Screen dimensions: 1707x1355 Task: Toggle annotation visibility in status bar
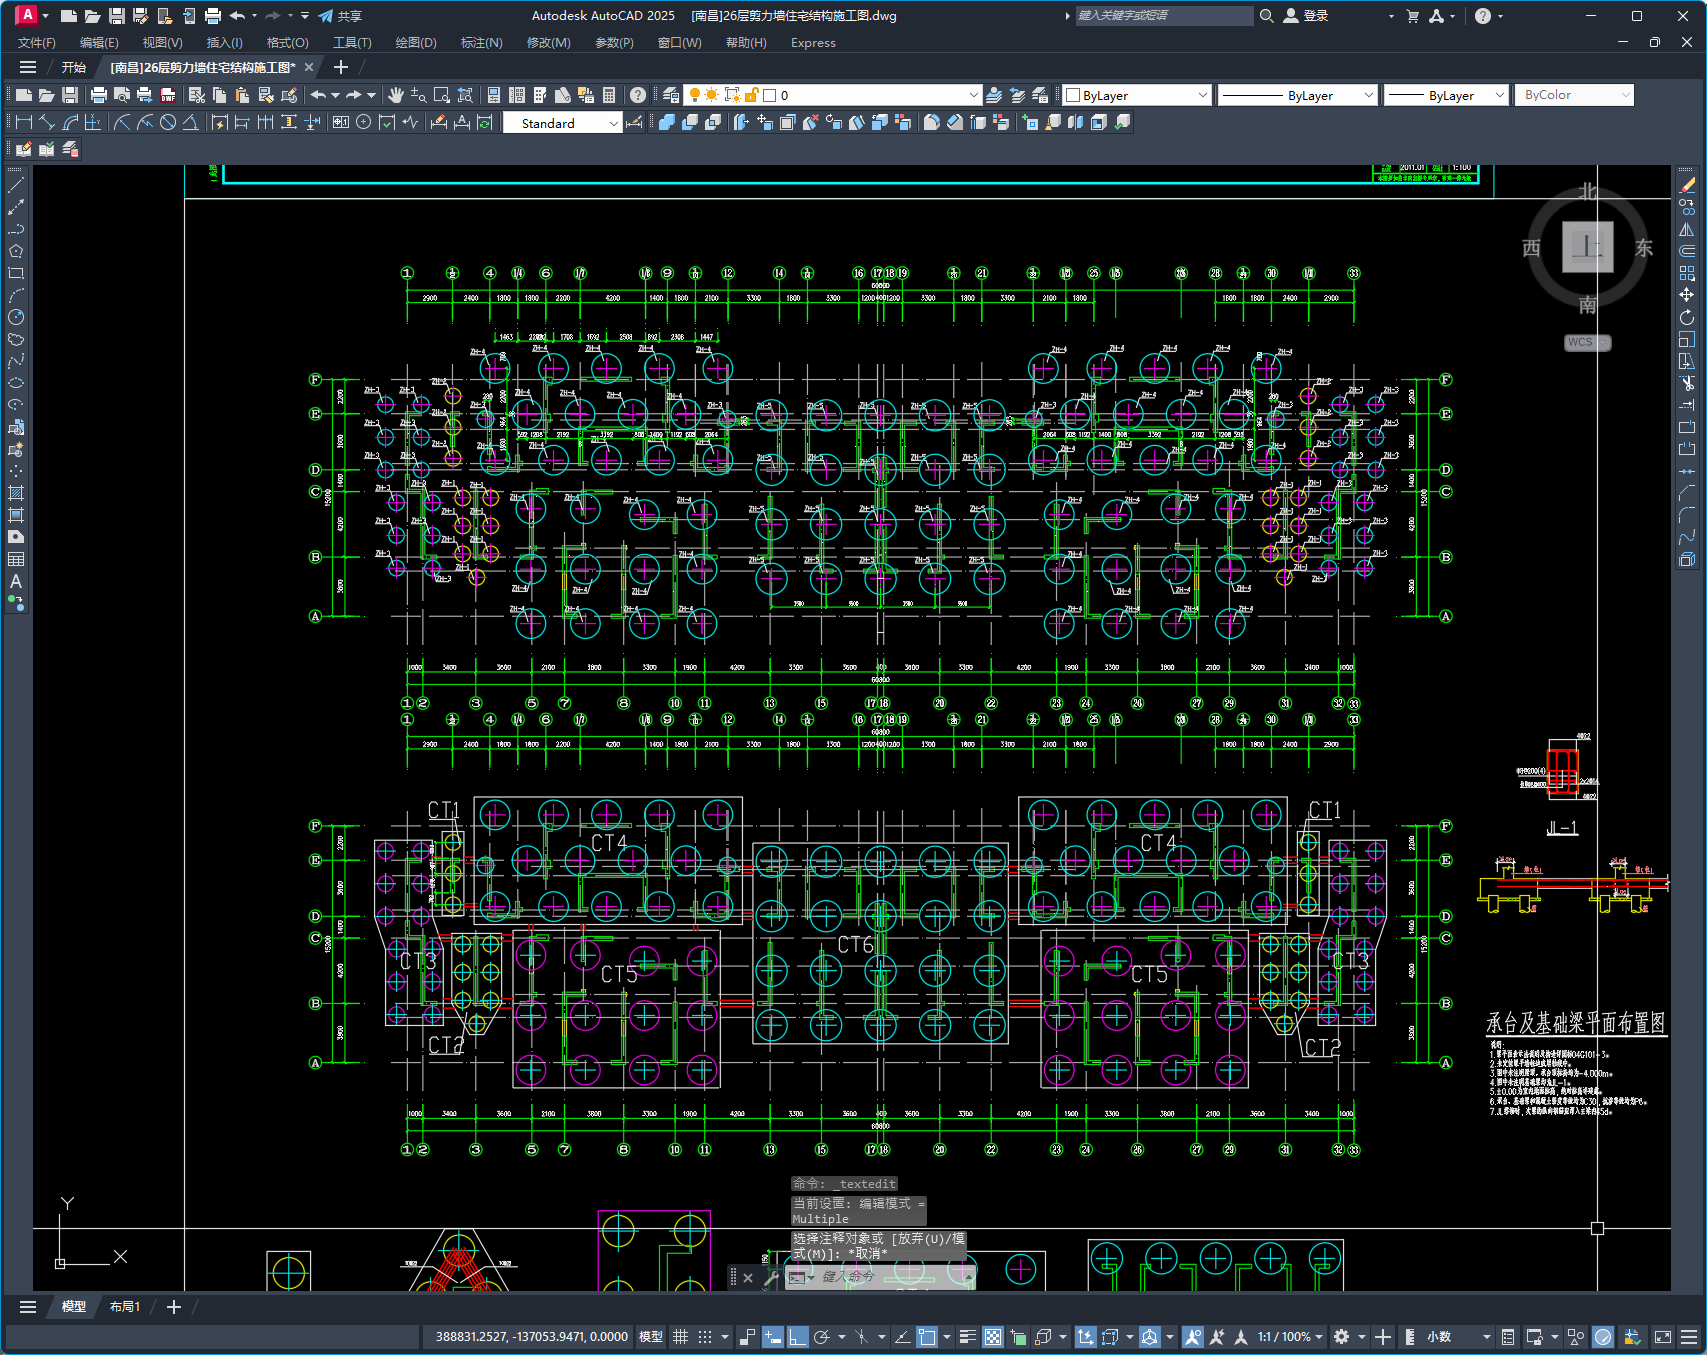coord(1192,1337)
